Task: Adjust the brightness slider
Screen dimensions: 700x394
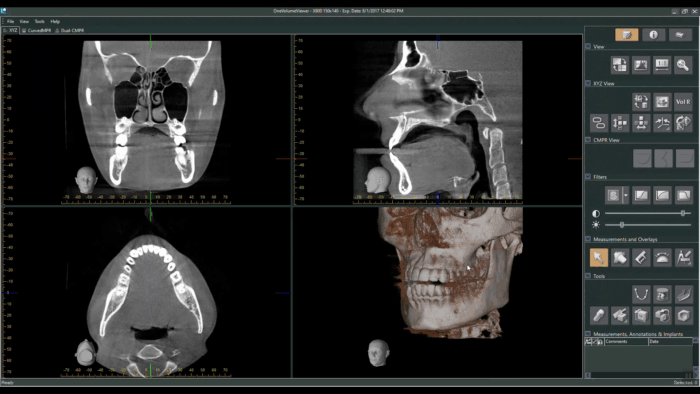Action: click(x=647, y=224)
